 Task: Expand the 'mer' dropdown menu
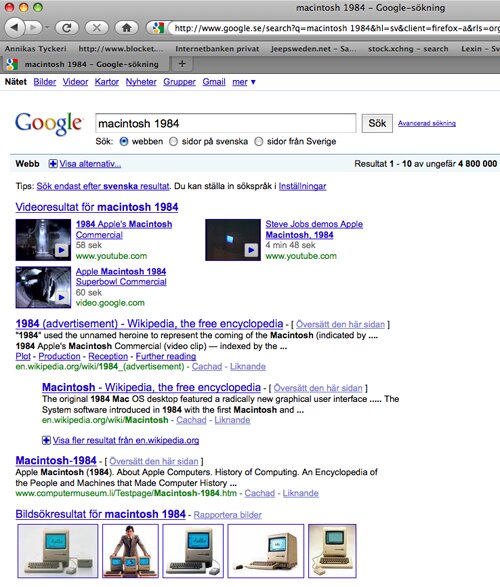coord(244,82)
